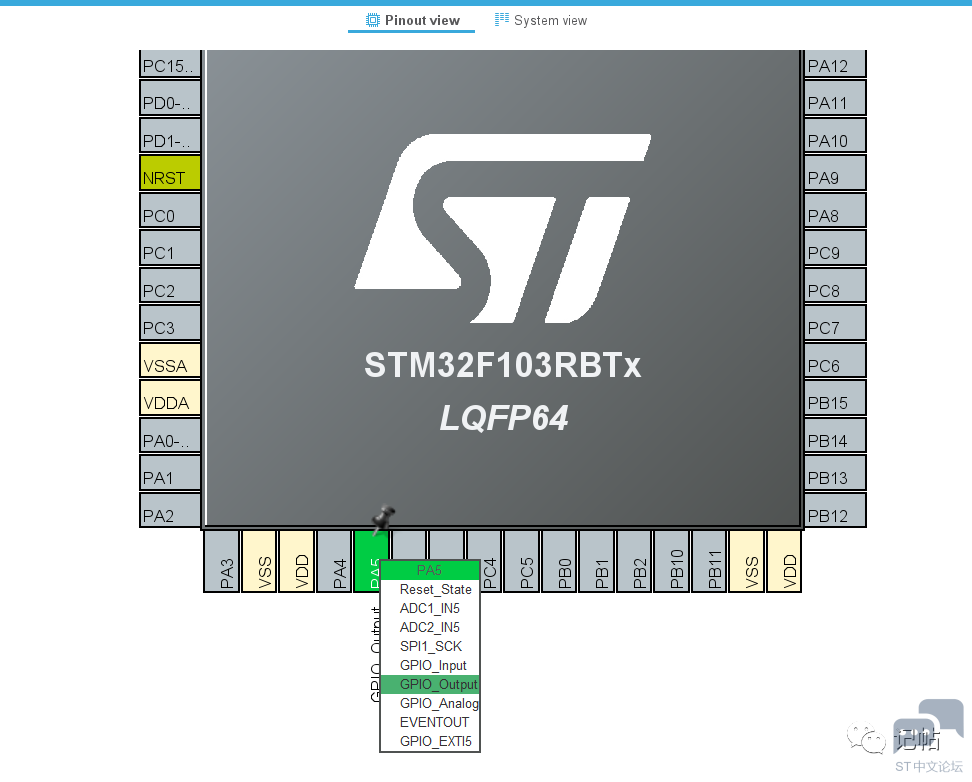Select pin PC3
Viewport: 972px width, 782px height.
(170, 322)
